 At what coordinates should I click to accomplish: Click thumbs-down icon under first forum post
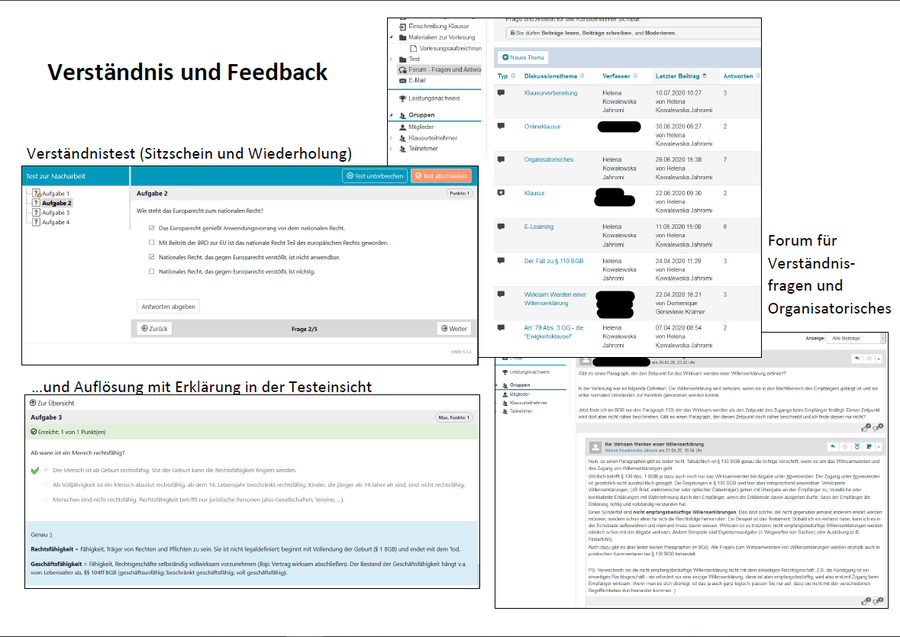click(878, 428)
